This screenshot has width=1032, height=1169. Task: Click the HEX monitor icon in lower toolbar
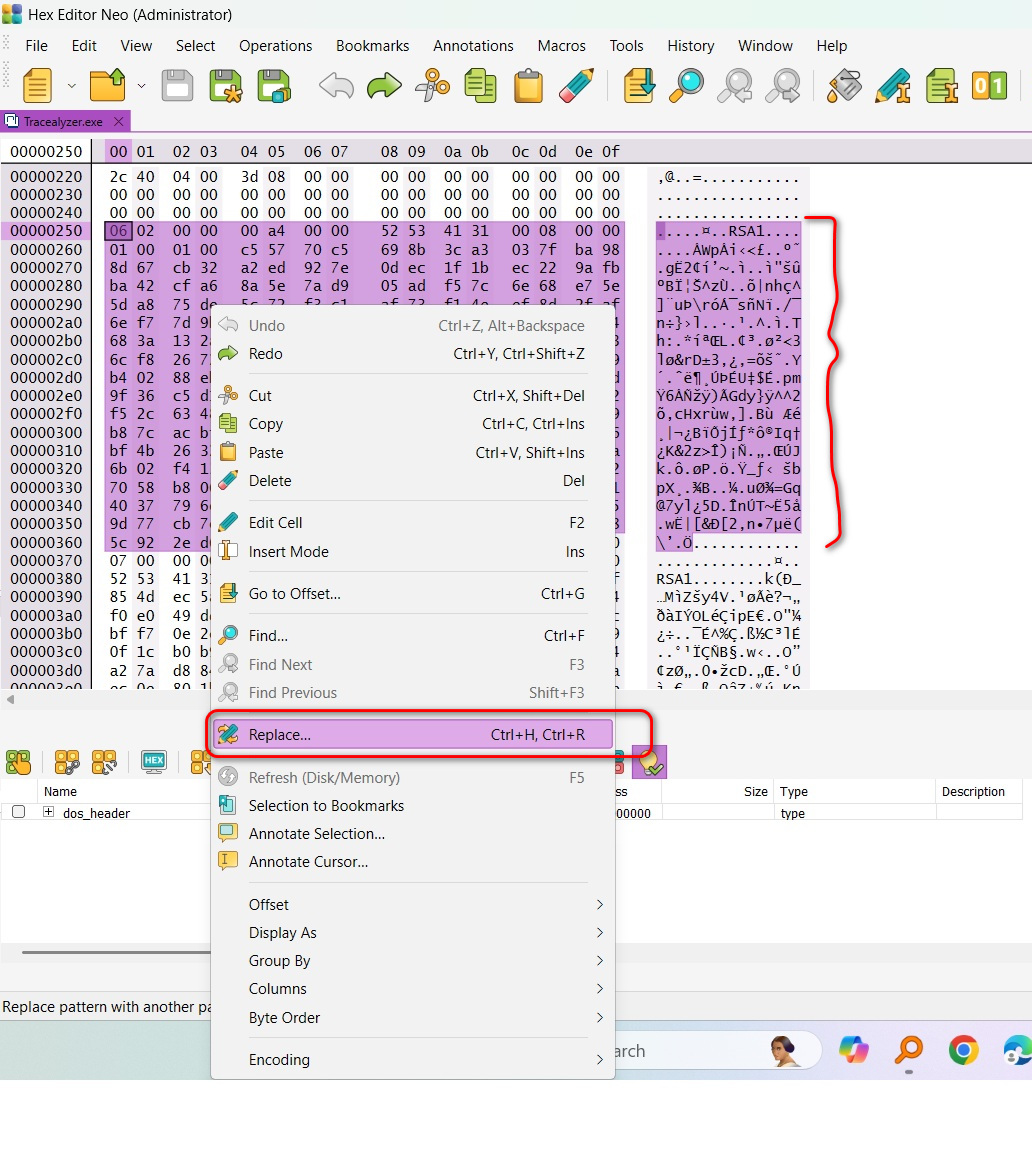point(154,762)
